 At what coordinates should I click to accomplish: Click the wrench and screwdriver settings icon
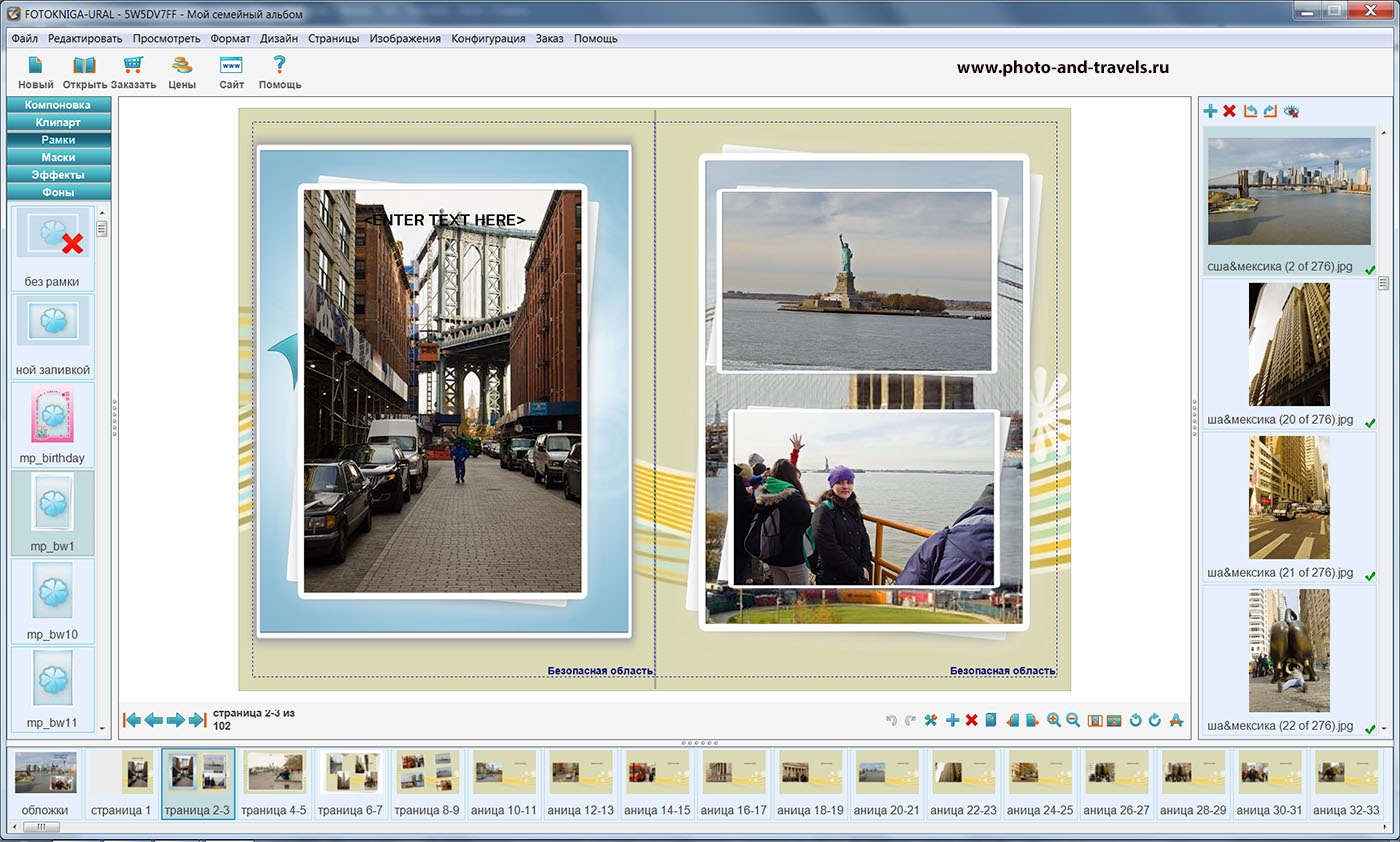(931, 720)
